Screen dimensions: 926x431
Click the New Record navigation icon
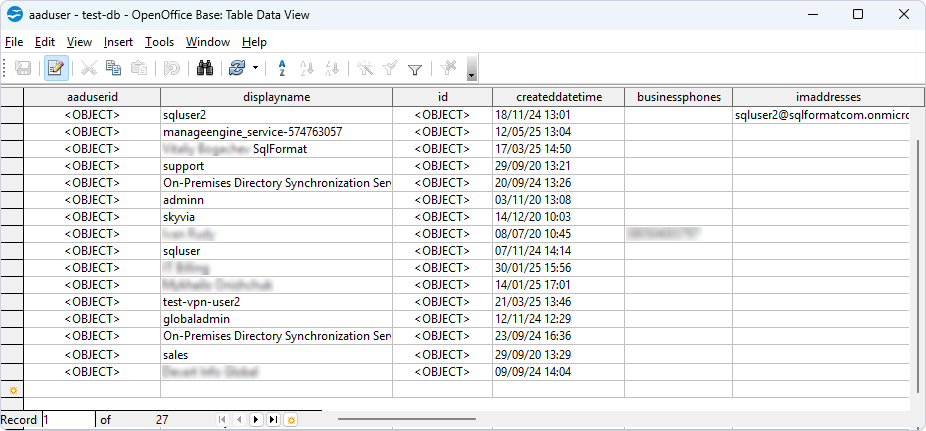click(291, 420)
